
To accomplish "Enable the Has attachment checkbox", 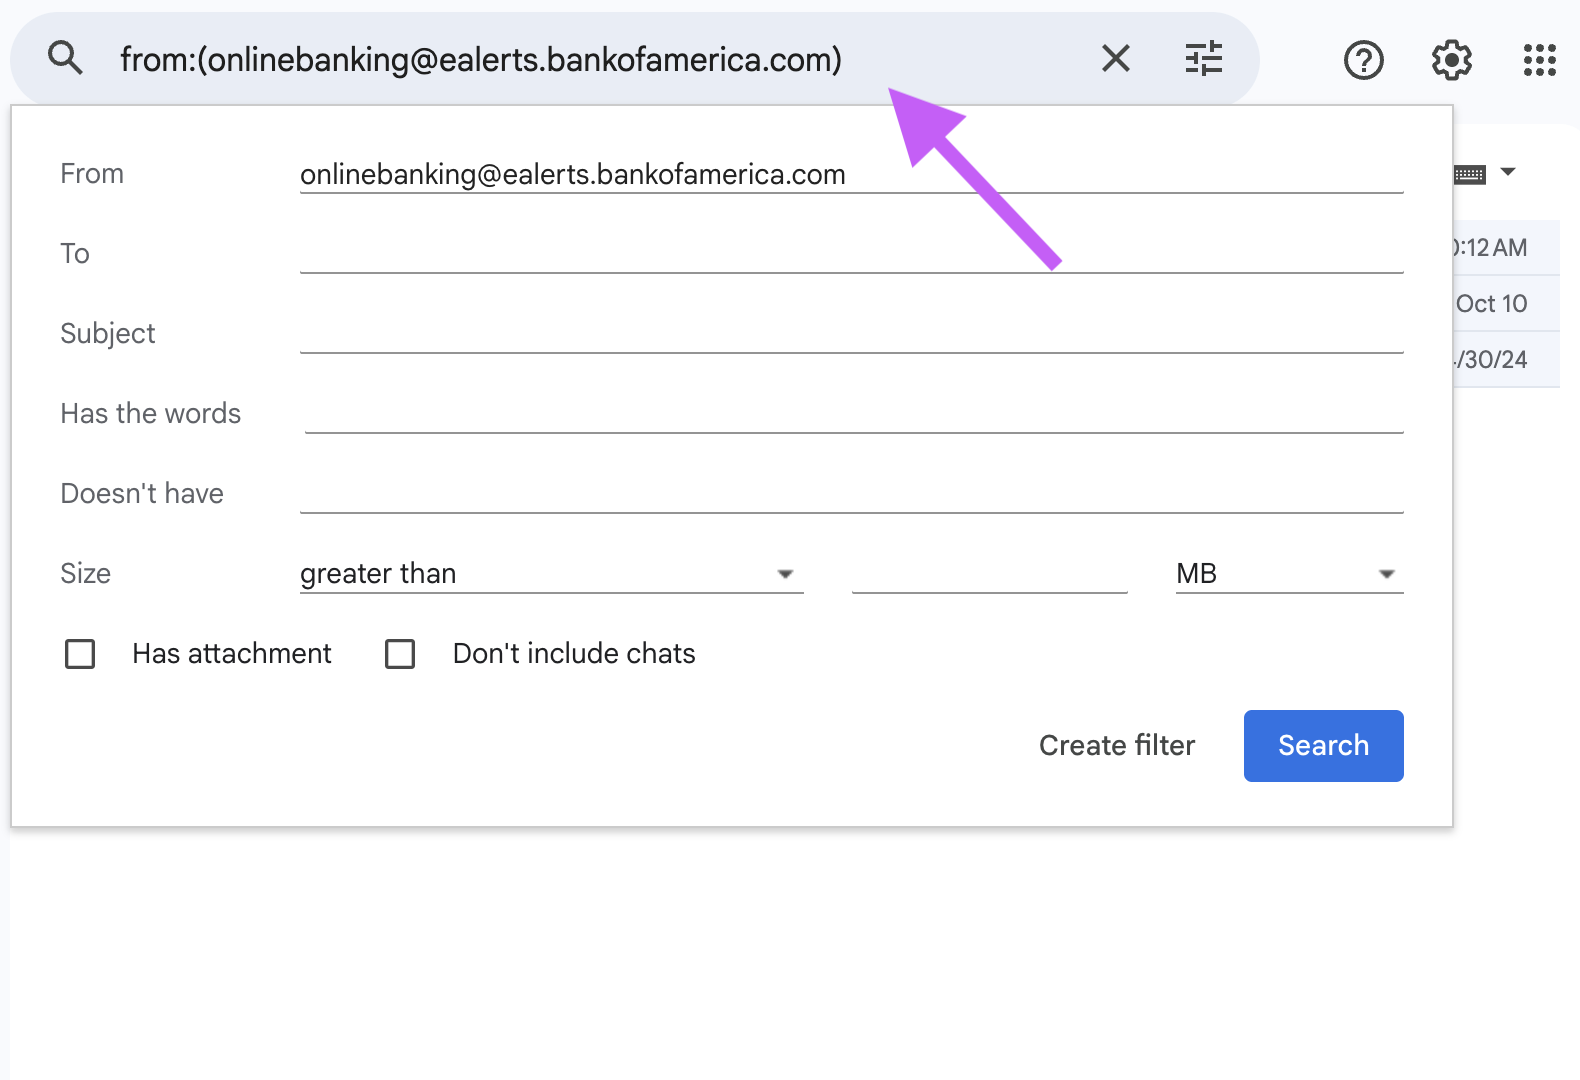I will click(80, 654).
